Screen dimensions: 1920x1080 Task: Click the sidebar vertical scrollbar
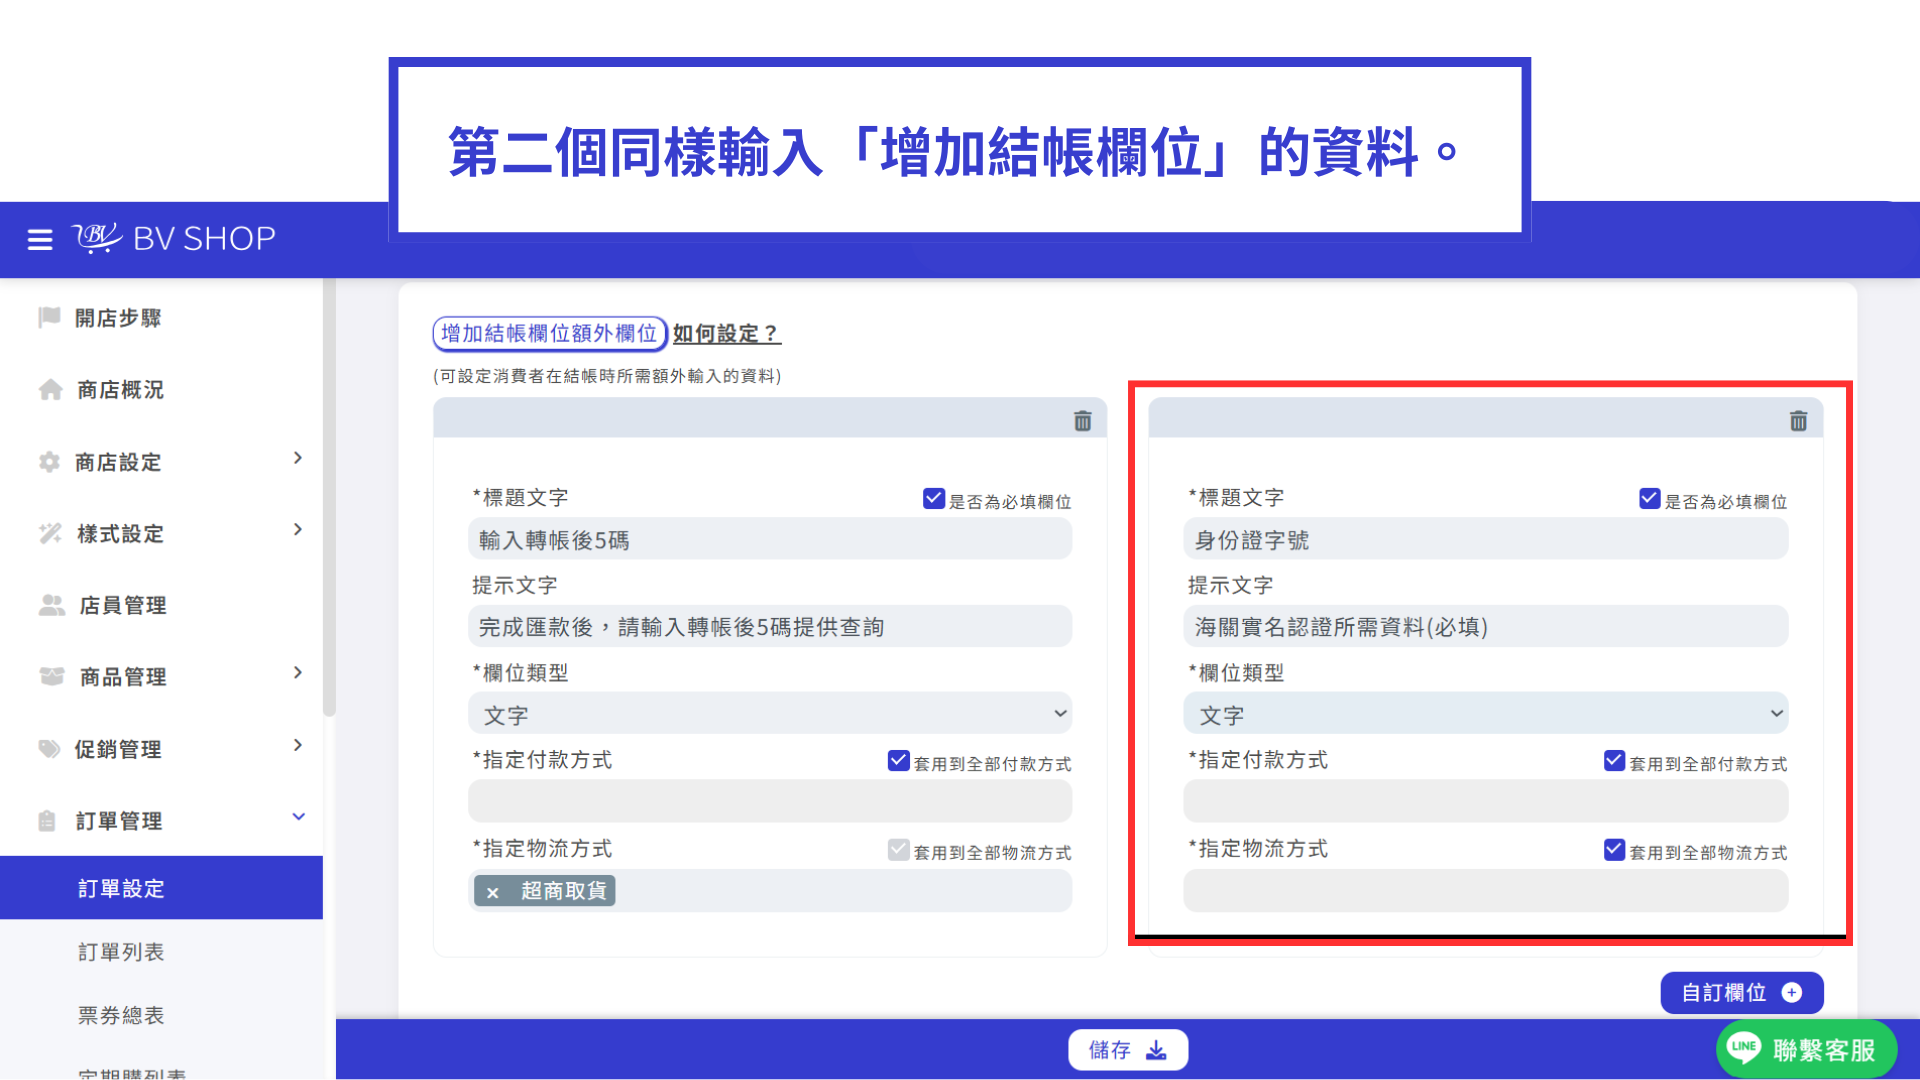click(x=329, y=500)
